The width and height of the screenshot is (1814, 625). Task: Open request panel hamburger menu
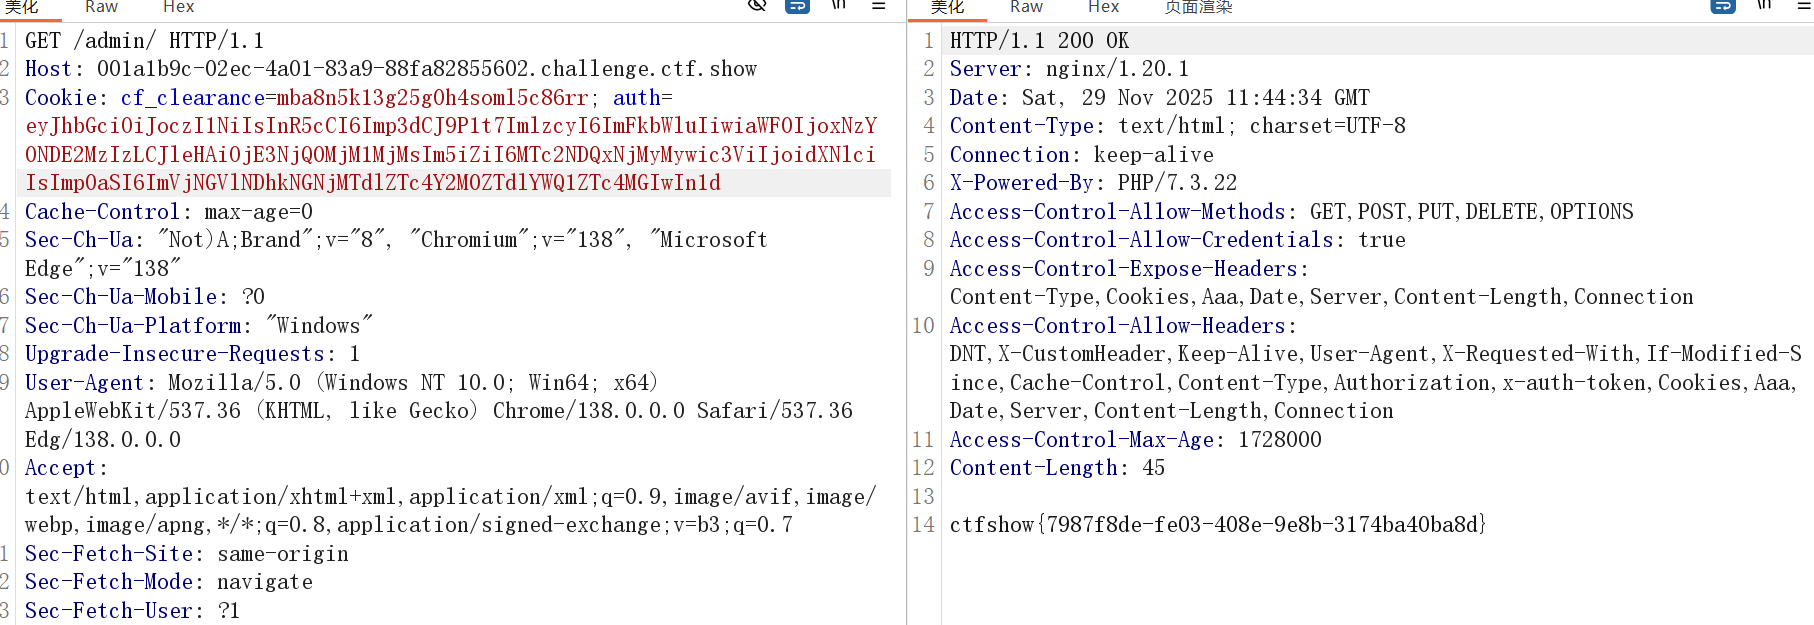(x=879, y=5)
